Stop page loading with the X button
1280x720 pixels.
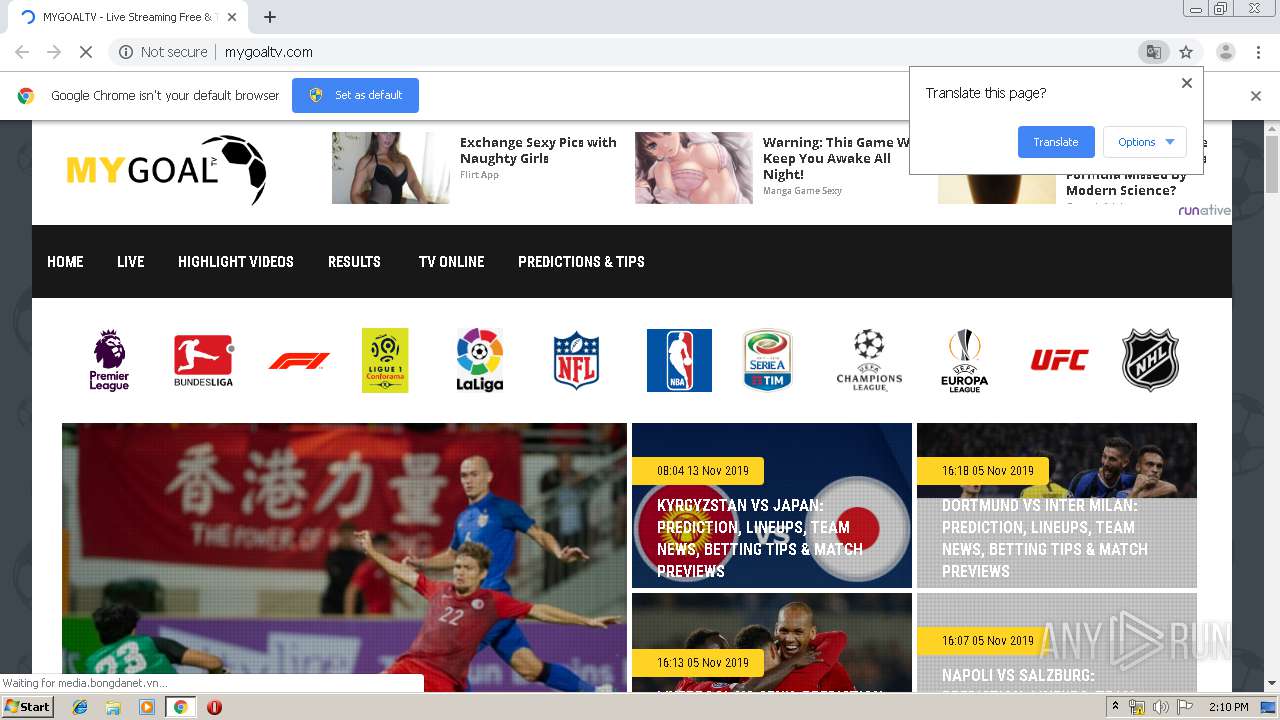pos(85,52)
